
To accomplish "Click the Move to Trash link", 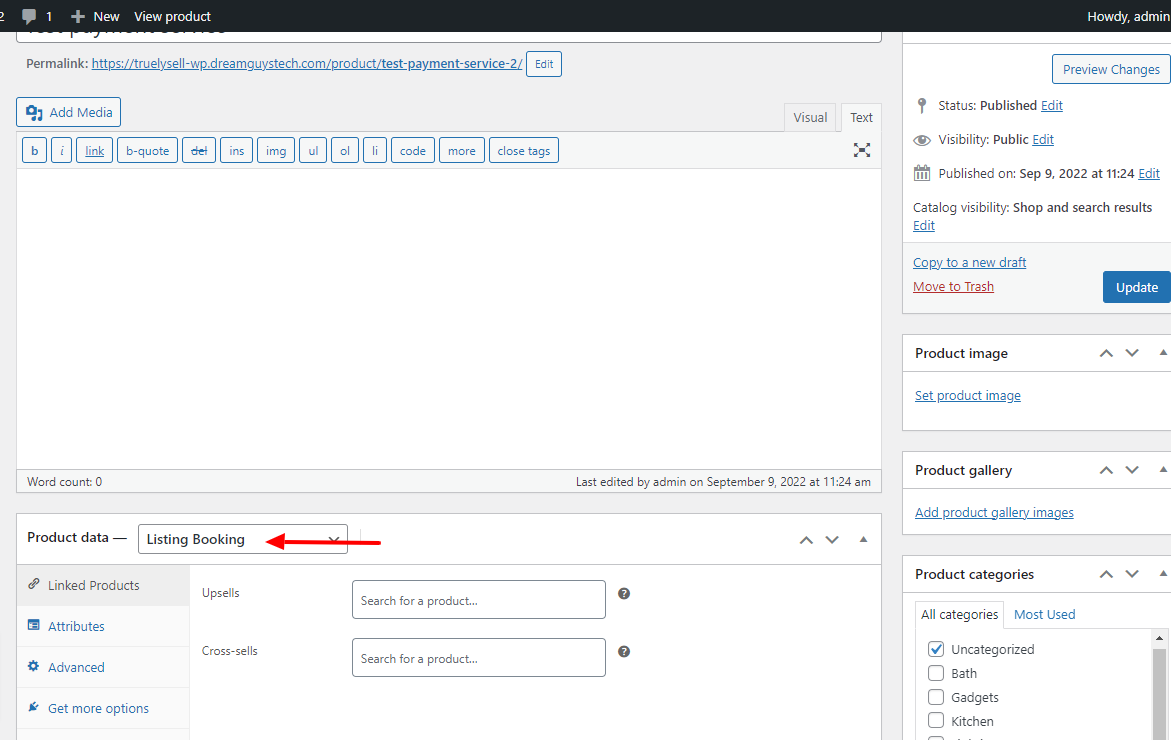I will [953, 287].
